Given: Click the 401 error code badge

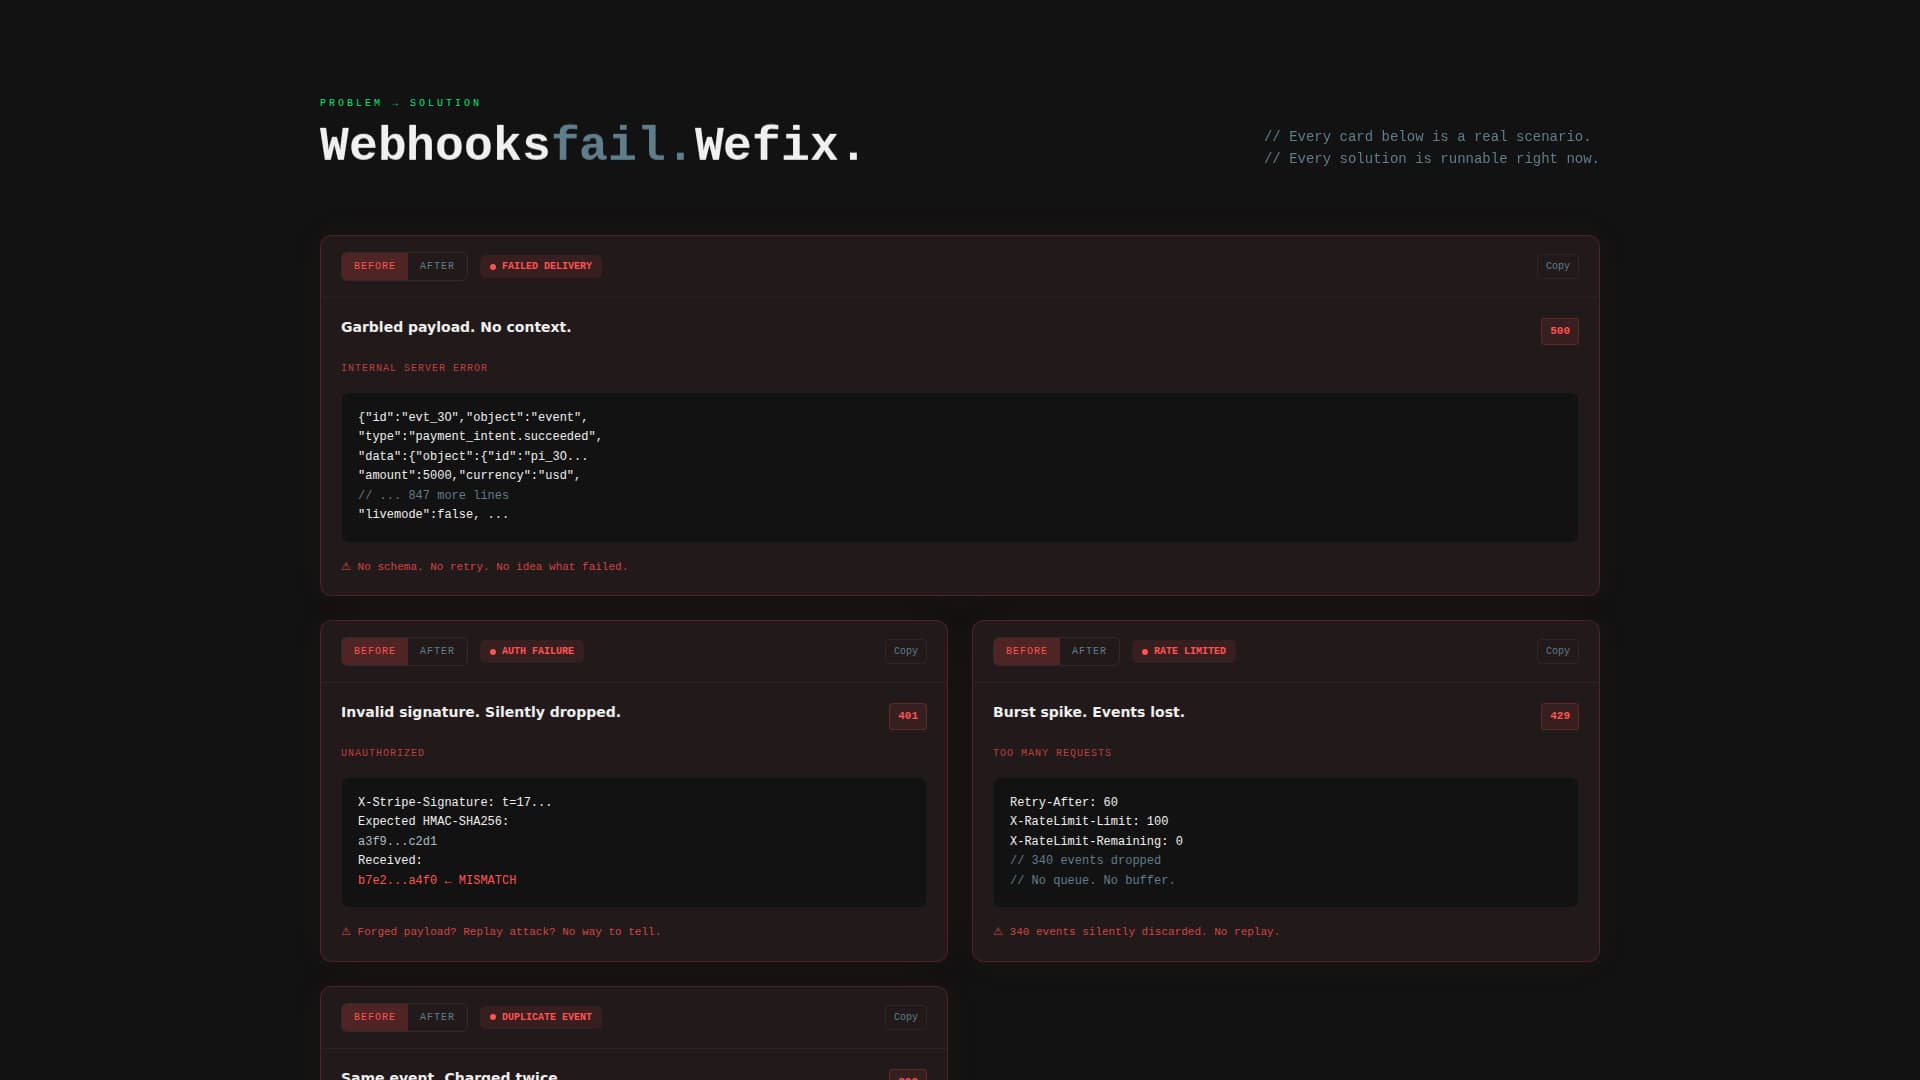Looking at the screenshot, I should coord(907,716).
